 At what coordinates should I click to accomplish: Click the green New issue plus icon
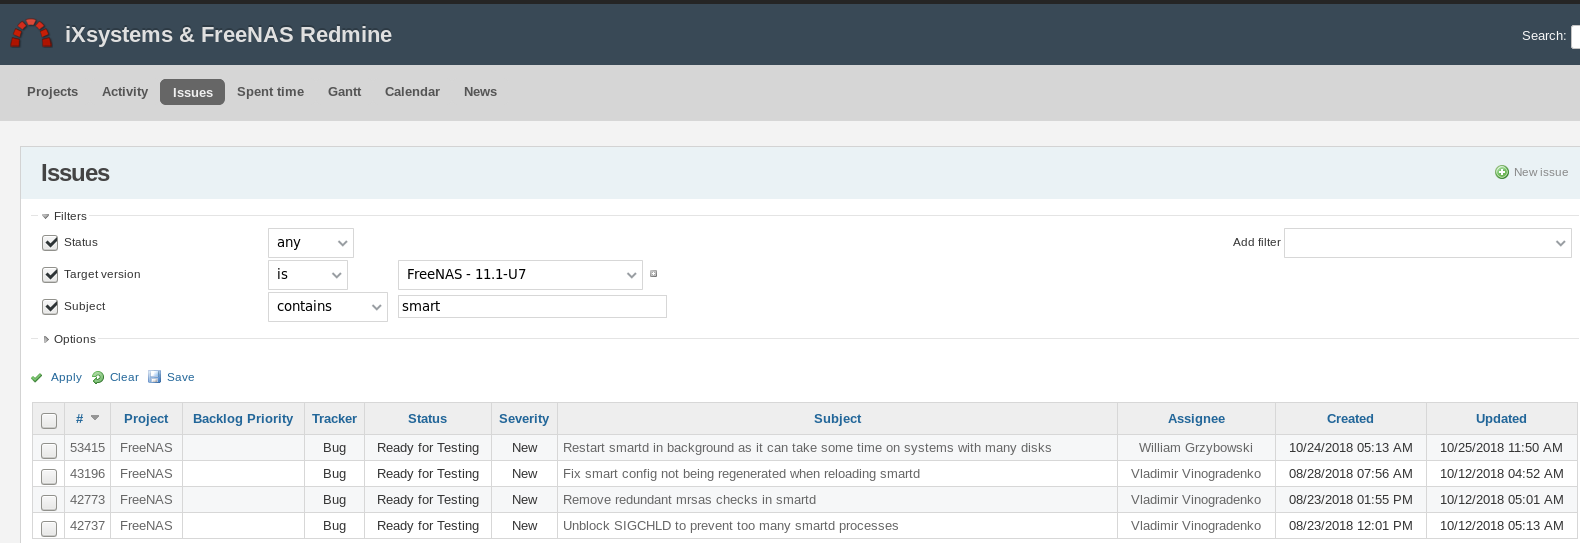(1501, 172)
